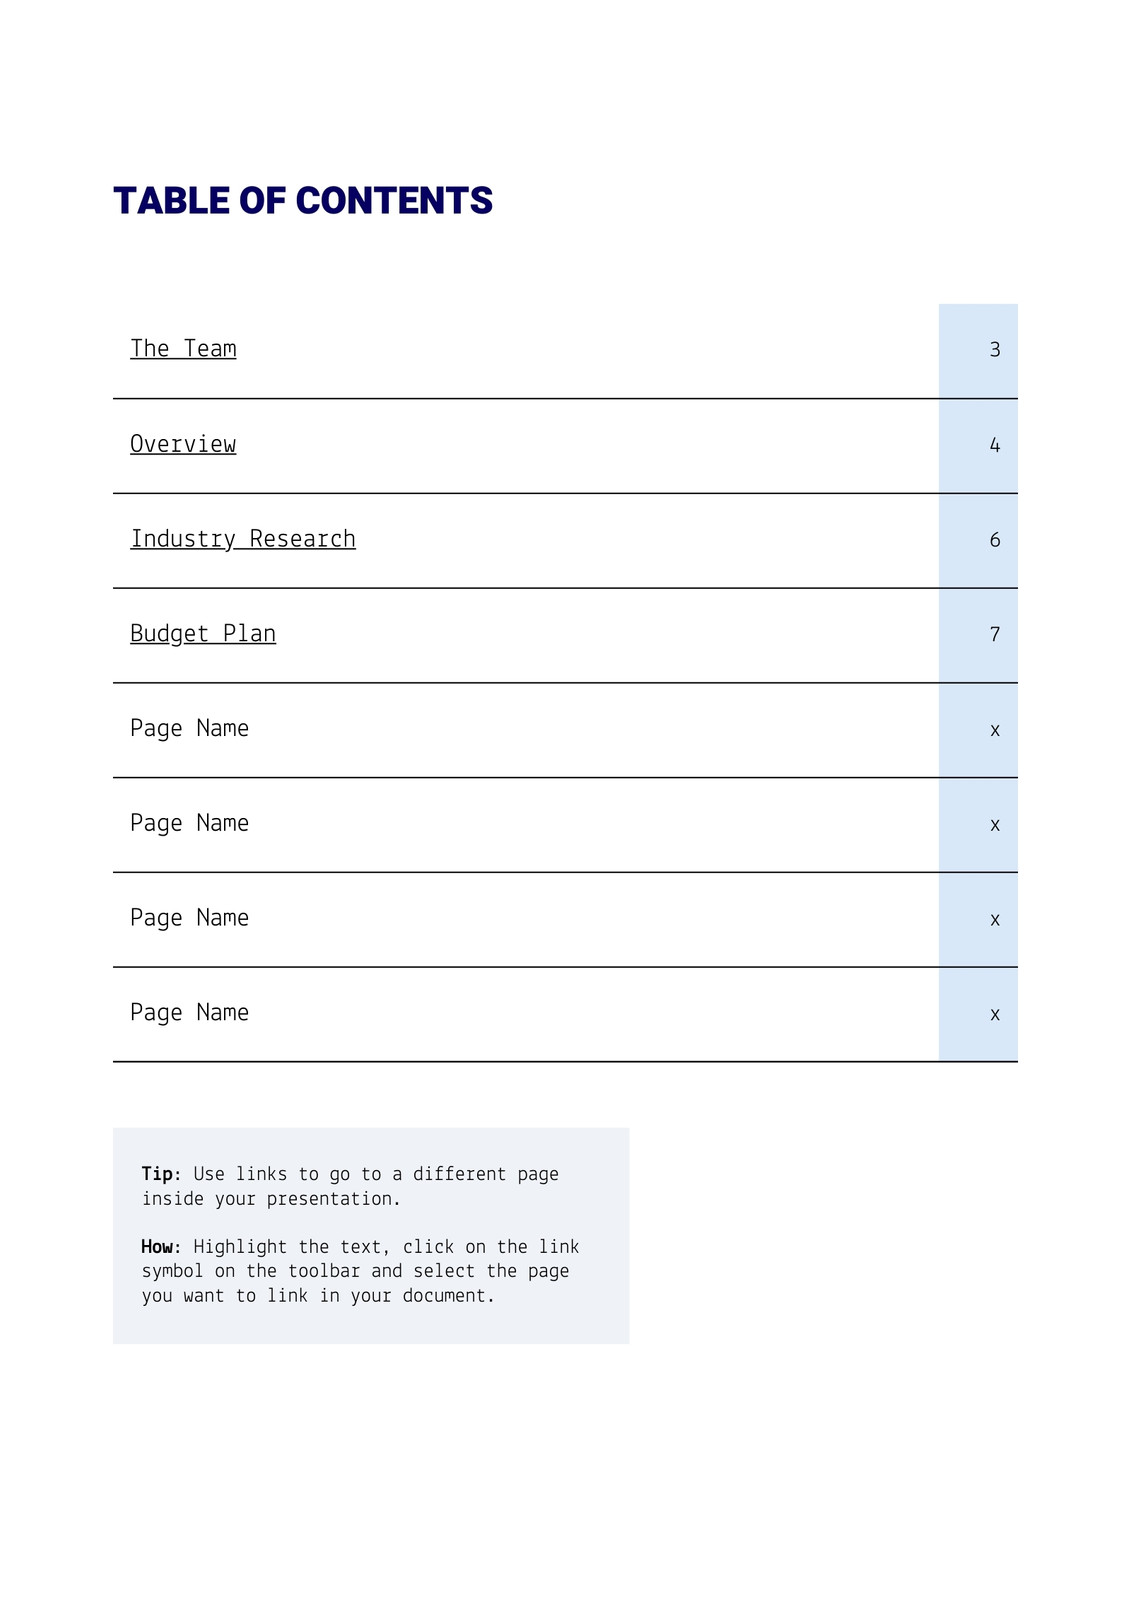Click the bold How label
This screenshot has height=1600, width=1131.
(x=161, y=1247)
